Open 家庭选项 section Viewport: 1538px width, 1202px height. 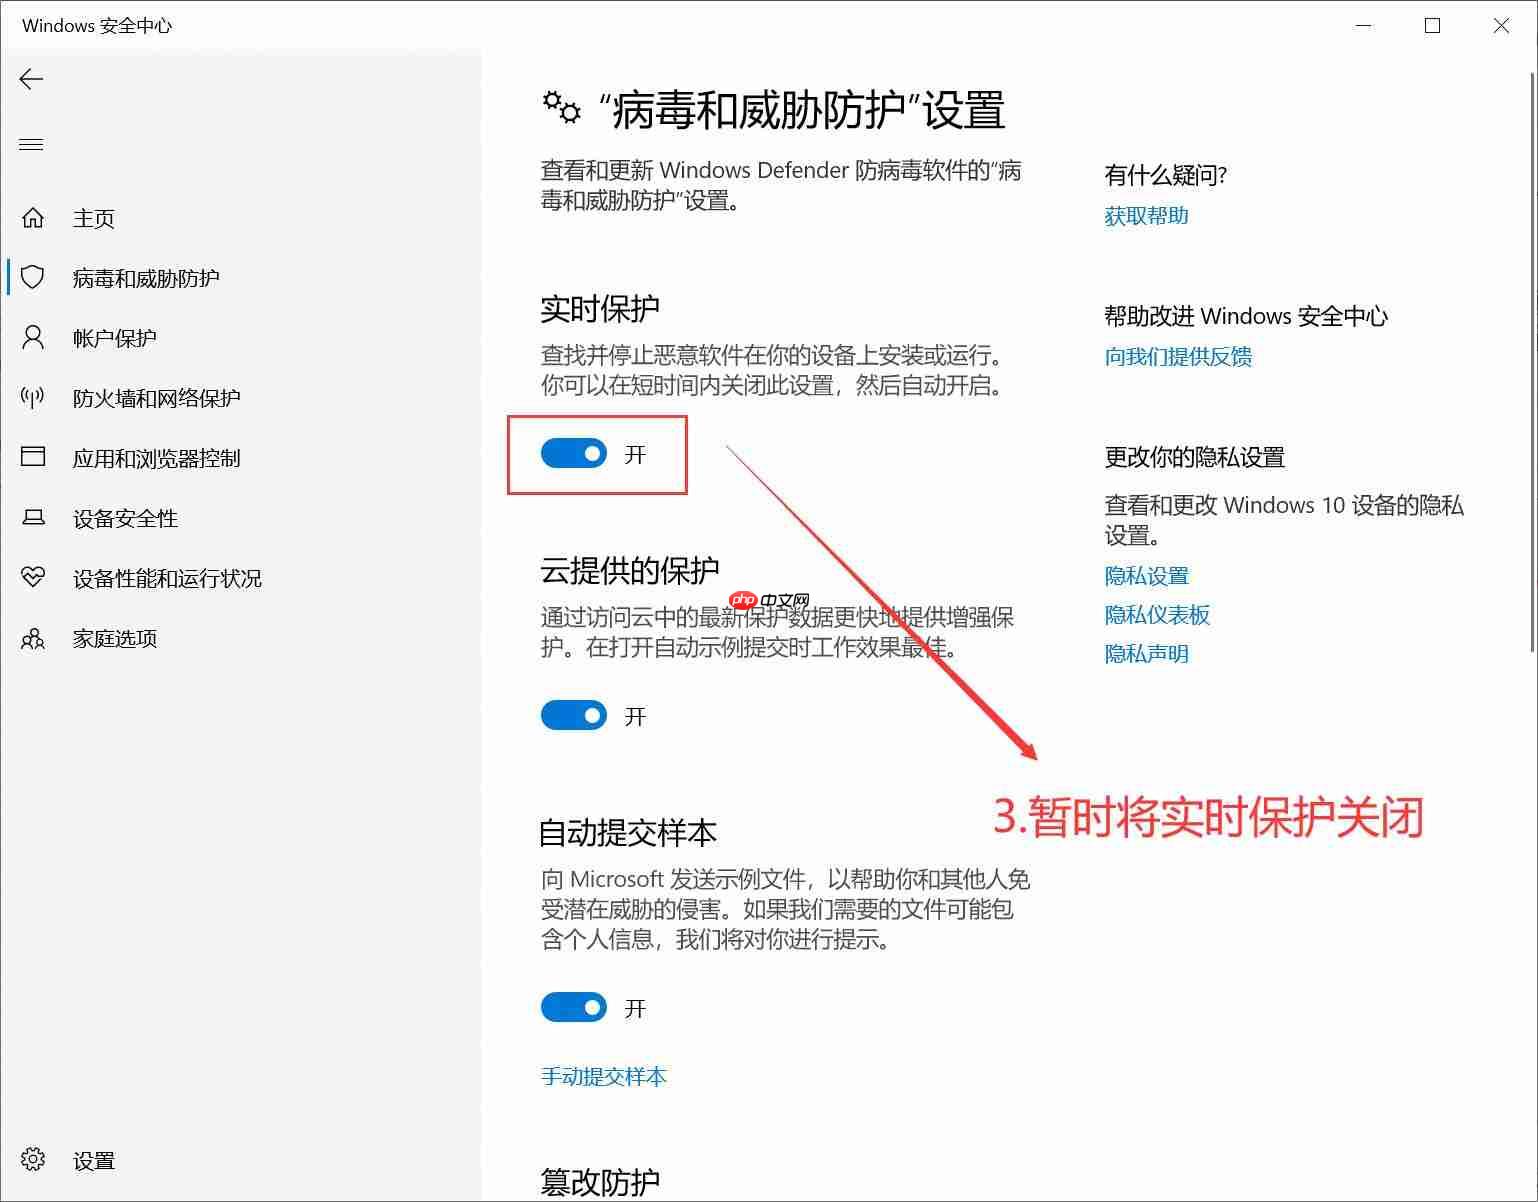pyautogui.click(x=115, y=638)
